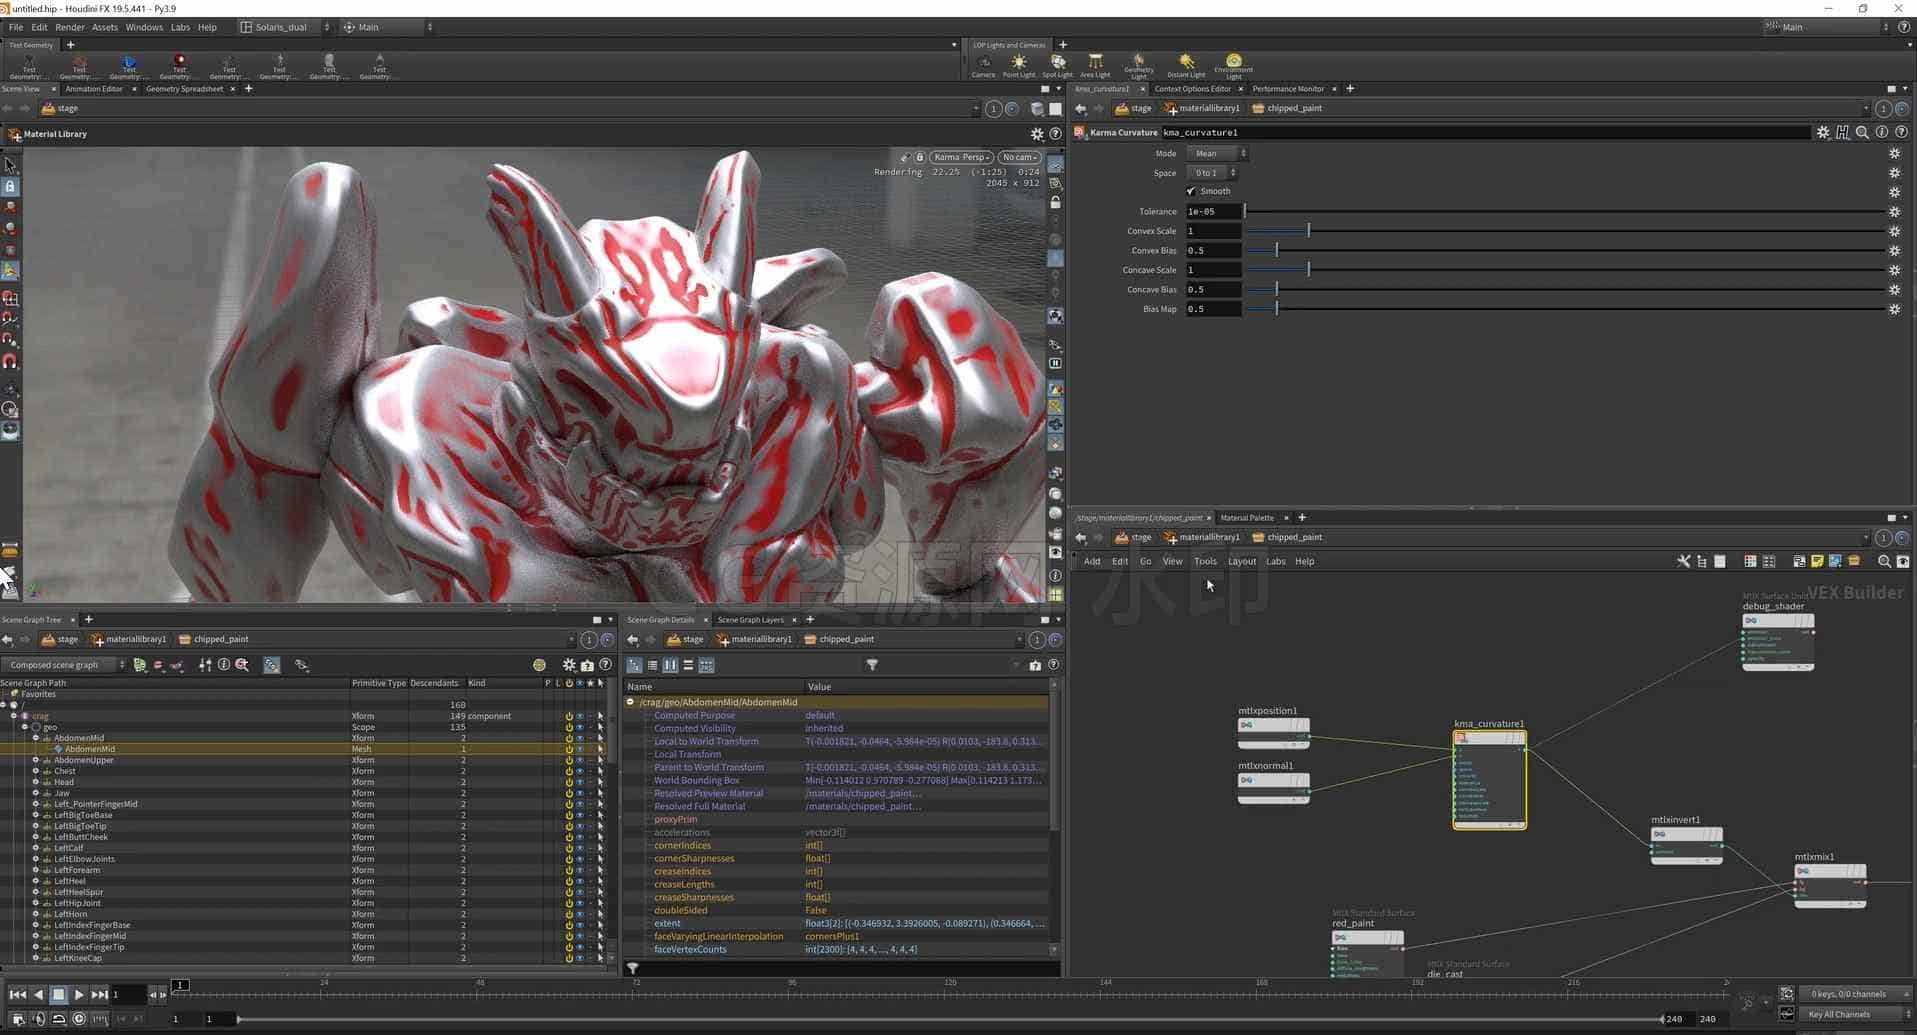The height and width of the screenshot is (1035, 1917).
Task: Toggle activation power icon for Head row
Action: 569,782
